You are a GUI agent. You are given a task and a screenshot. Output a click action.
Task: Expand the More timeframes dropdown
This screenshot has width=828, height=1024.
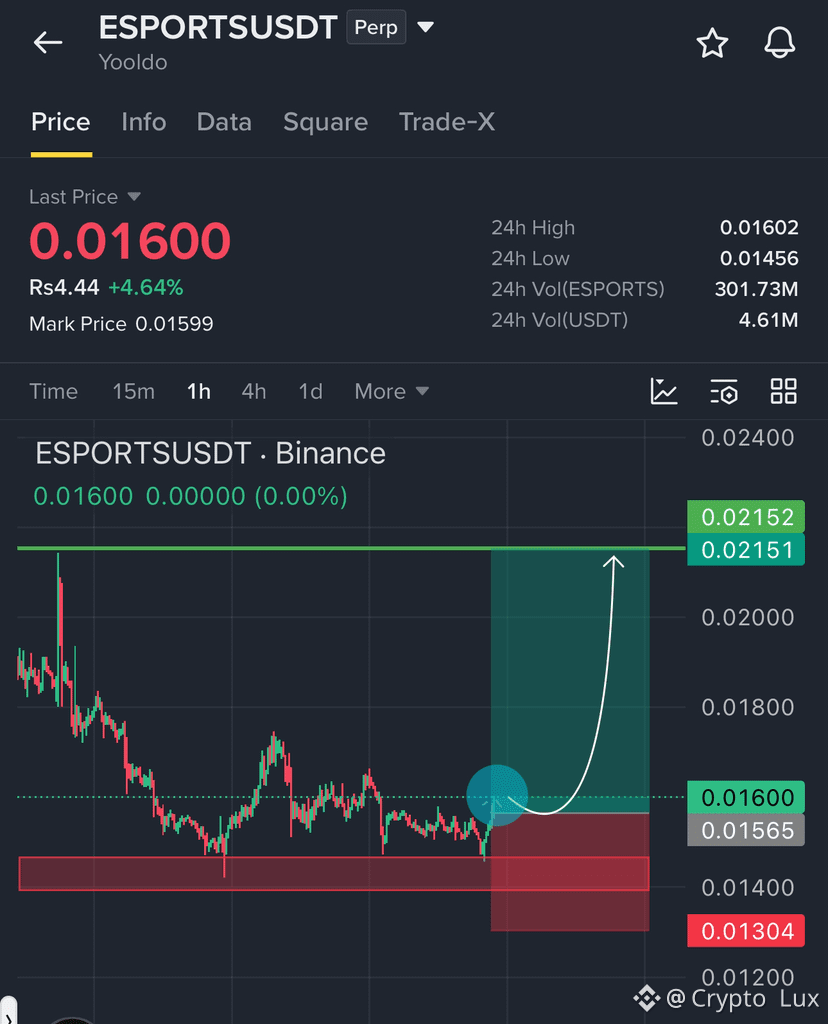point(391,391)
